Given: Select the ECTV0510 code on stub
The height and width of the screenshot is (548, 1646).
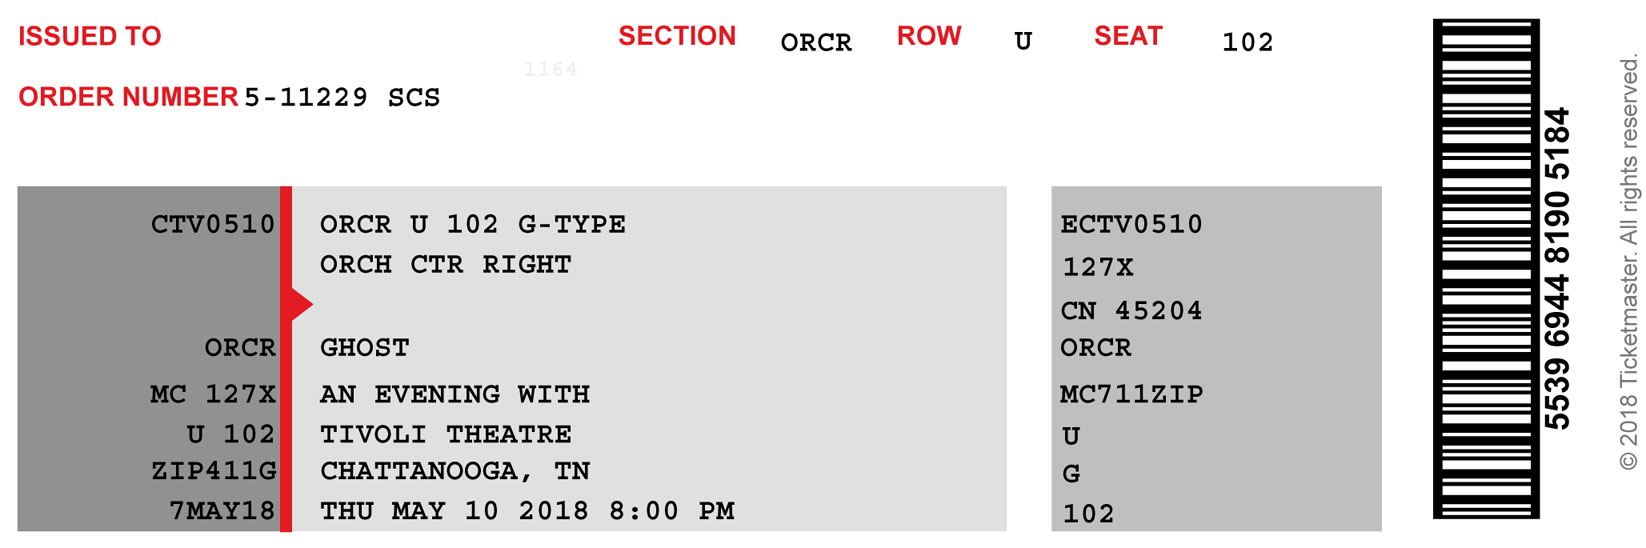Looking at the screenshot, I should (1131, 224).
